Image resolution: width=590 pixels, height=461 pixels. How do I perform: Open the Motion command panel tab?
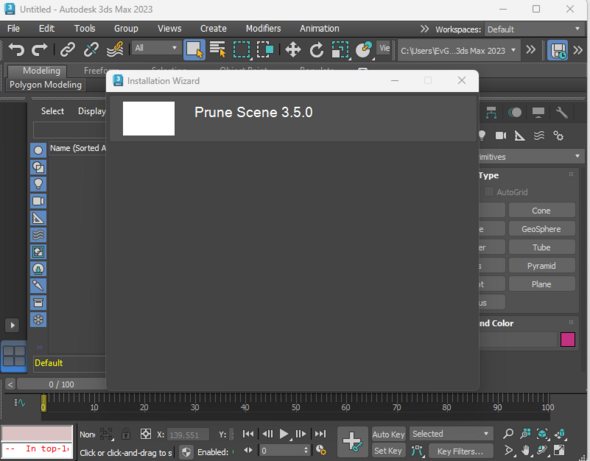515,112
